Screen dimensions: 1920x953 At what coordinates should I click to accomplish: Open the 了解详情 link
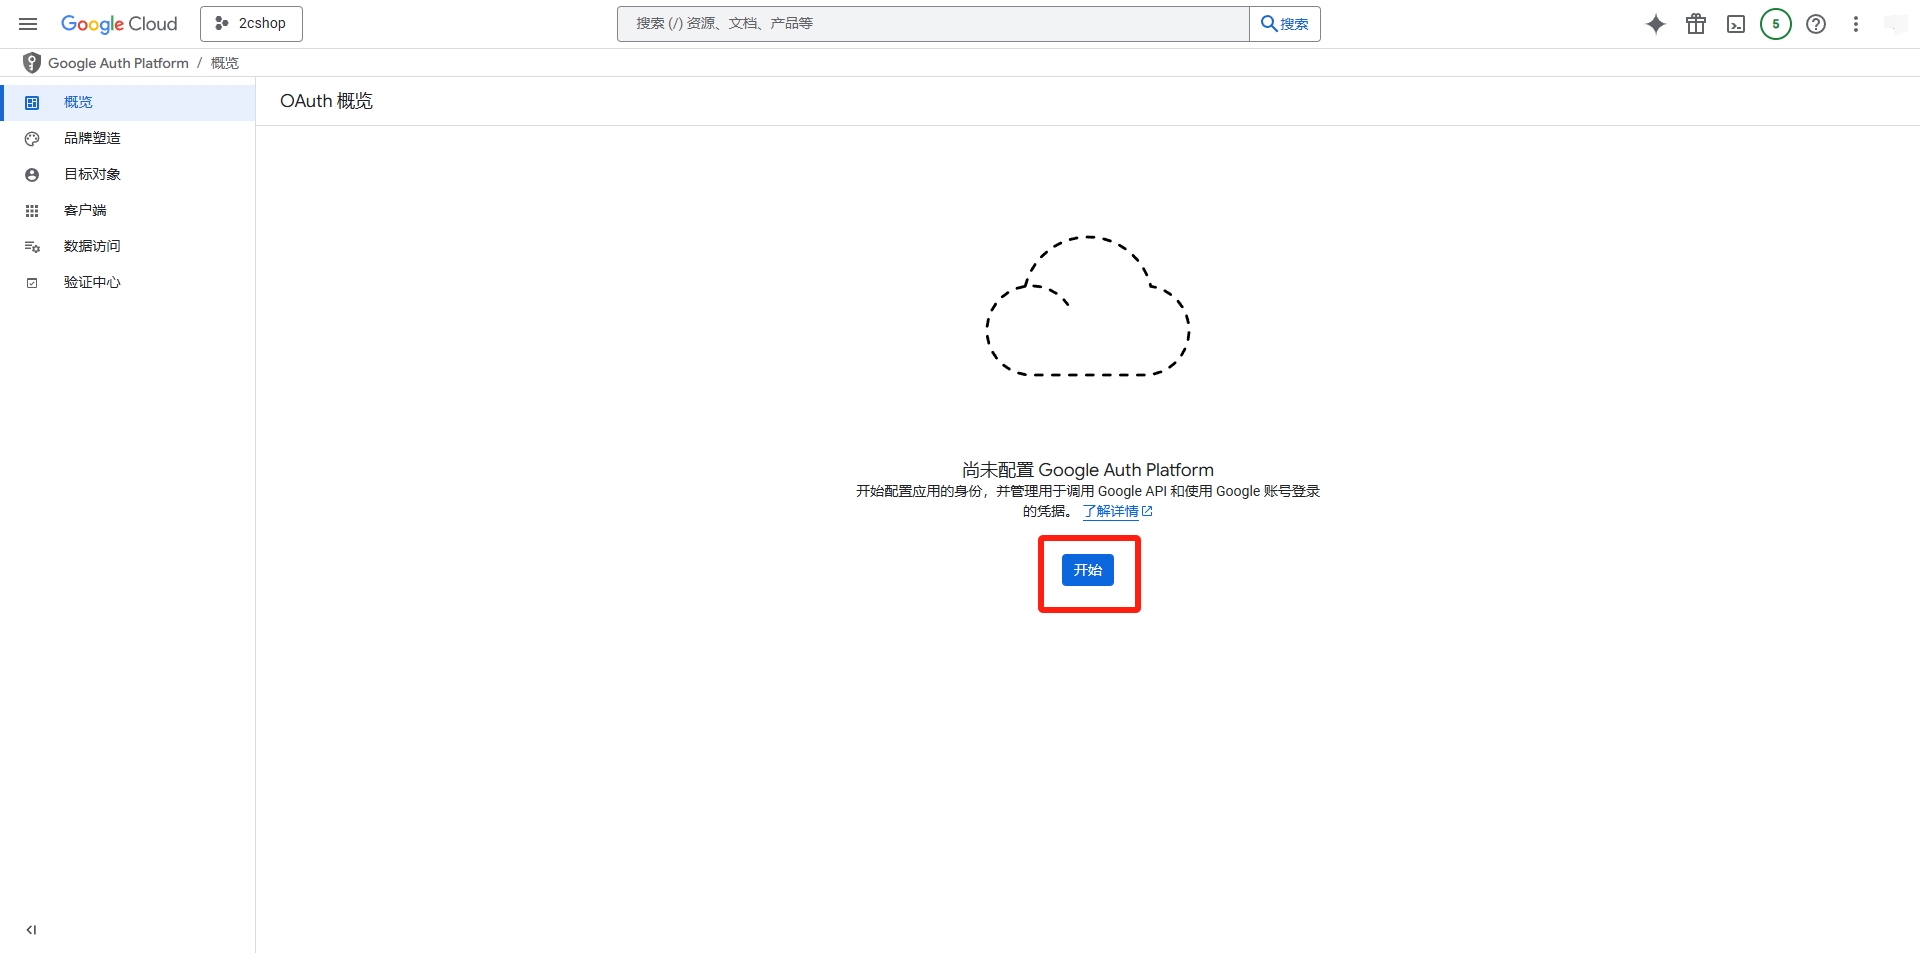(x=1117, y=511)
